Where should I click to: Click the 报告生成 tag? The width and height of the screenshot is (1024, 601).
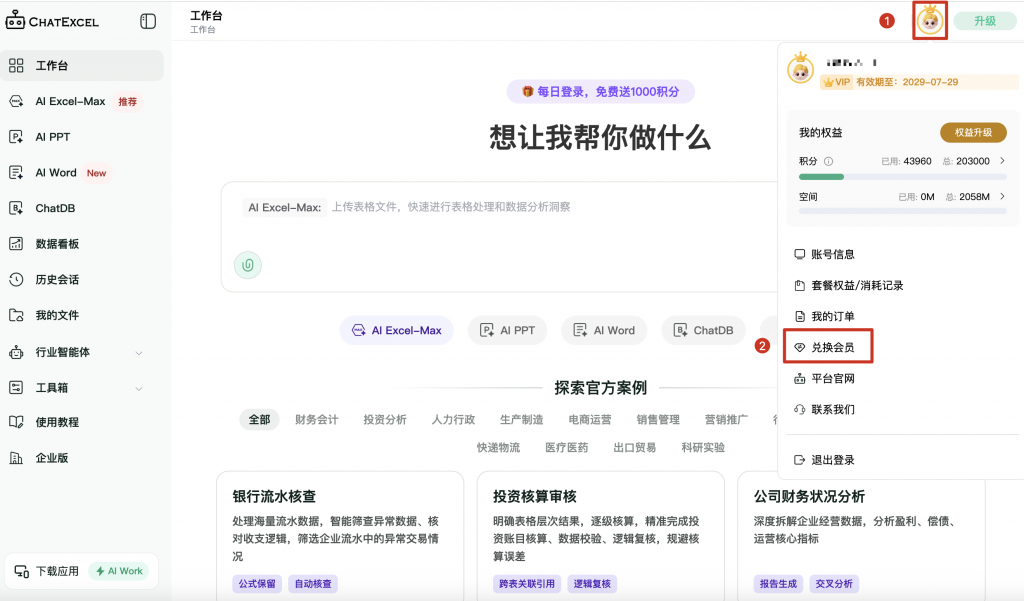coord(778,584)
